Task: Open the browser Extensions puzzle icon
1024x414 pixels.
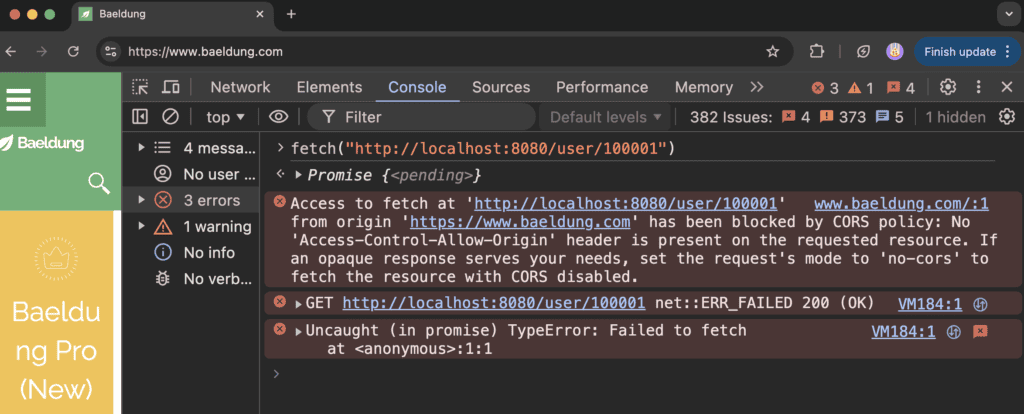Action: (816, 51)
